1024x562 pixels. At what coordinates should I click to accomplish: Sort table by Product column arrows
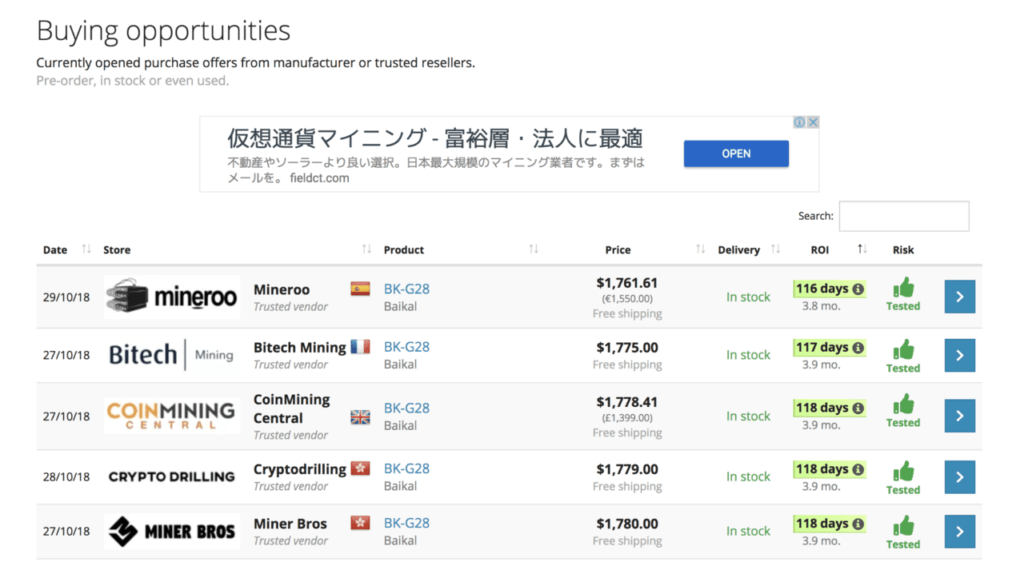click(x=534, y=249)
